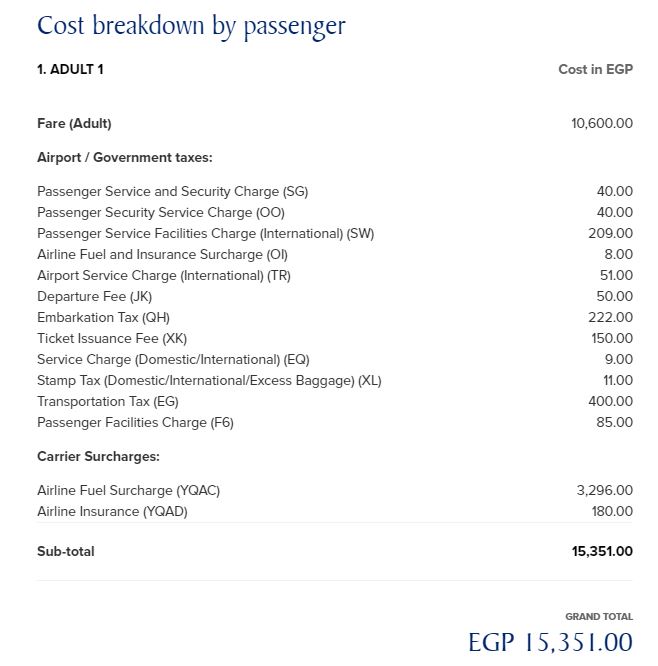
Task: Click the 'Airport / Government taxes:' section heading
Action: click(x=125, y=157)
